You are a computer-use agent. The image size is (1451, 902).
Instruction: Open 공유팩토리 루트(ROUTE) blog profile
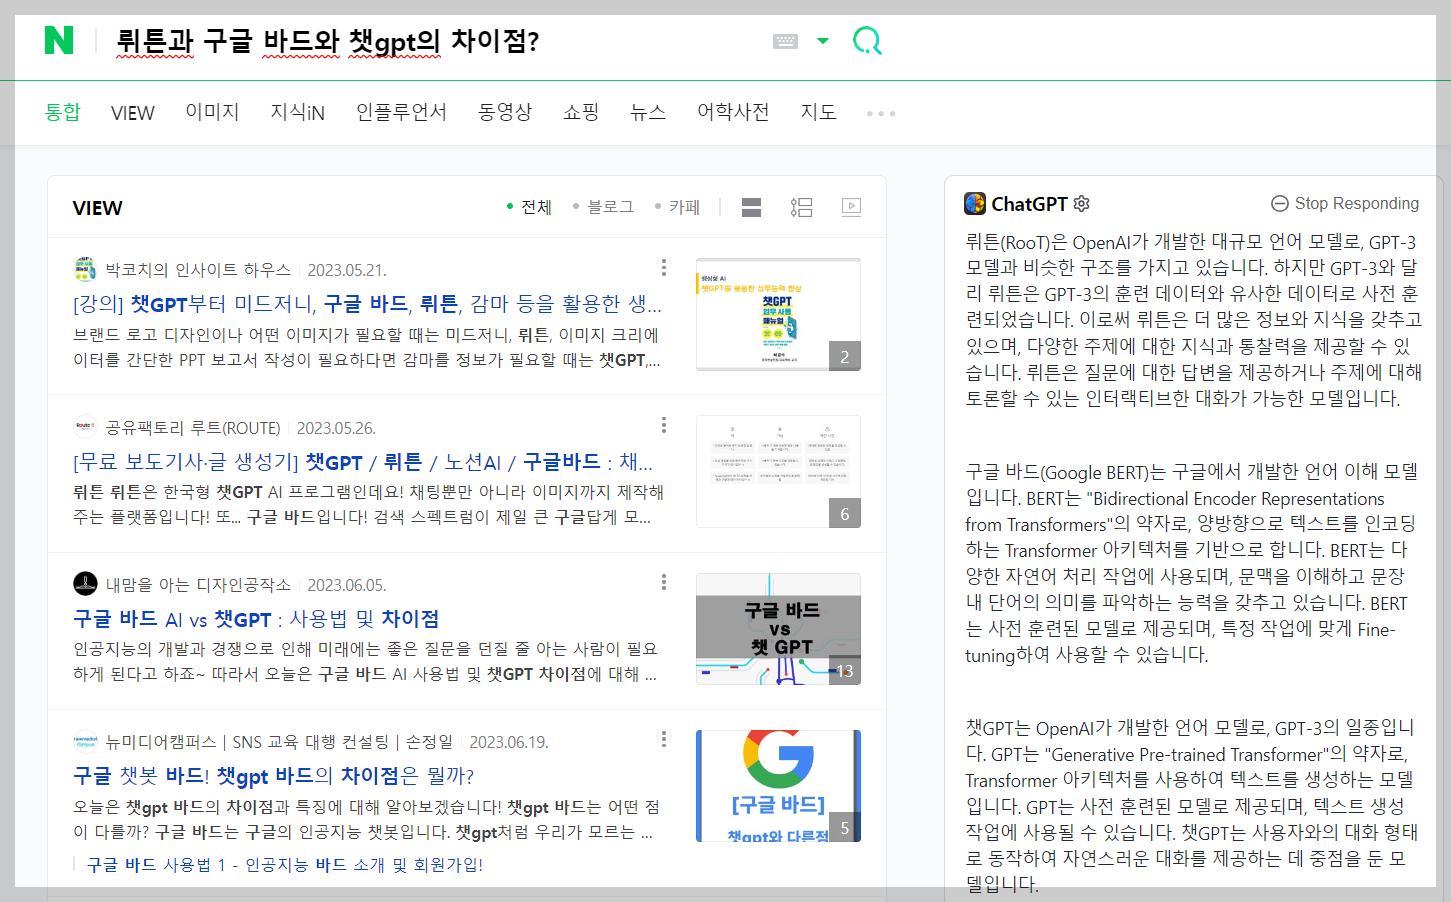point(193,428)
